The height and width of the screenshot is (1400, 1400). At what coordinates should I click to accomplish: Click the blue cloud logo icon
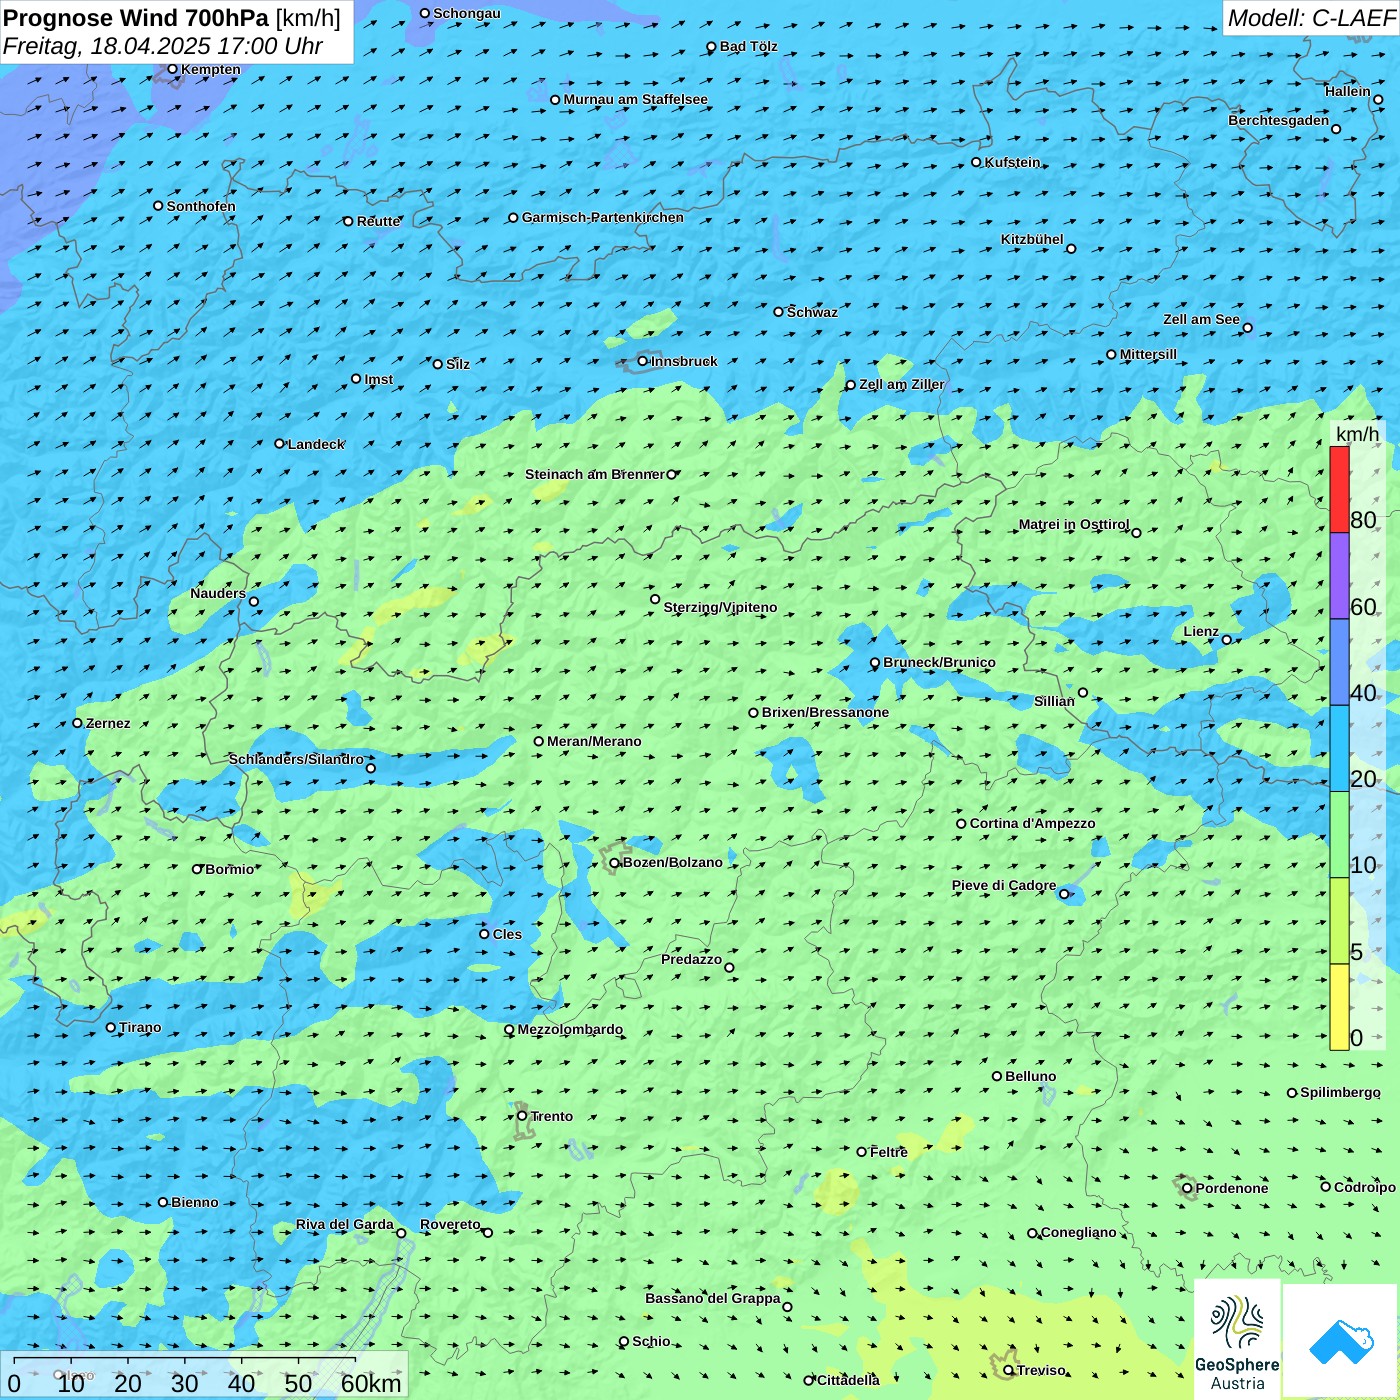tap(1341, 1341)
